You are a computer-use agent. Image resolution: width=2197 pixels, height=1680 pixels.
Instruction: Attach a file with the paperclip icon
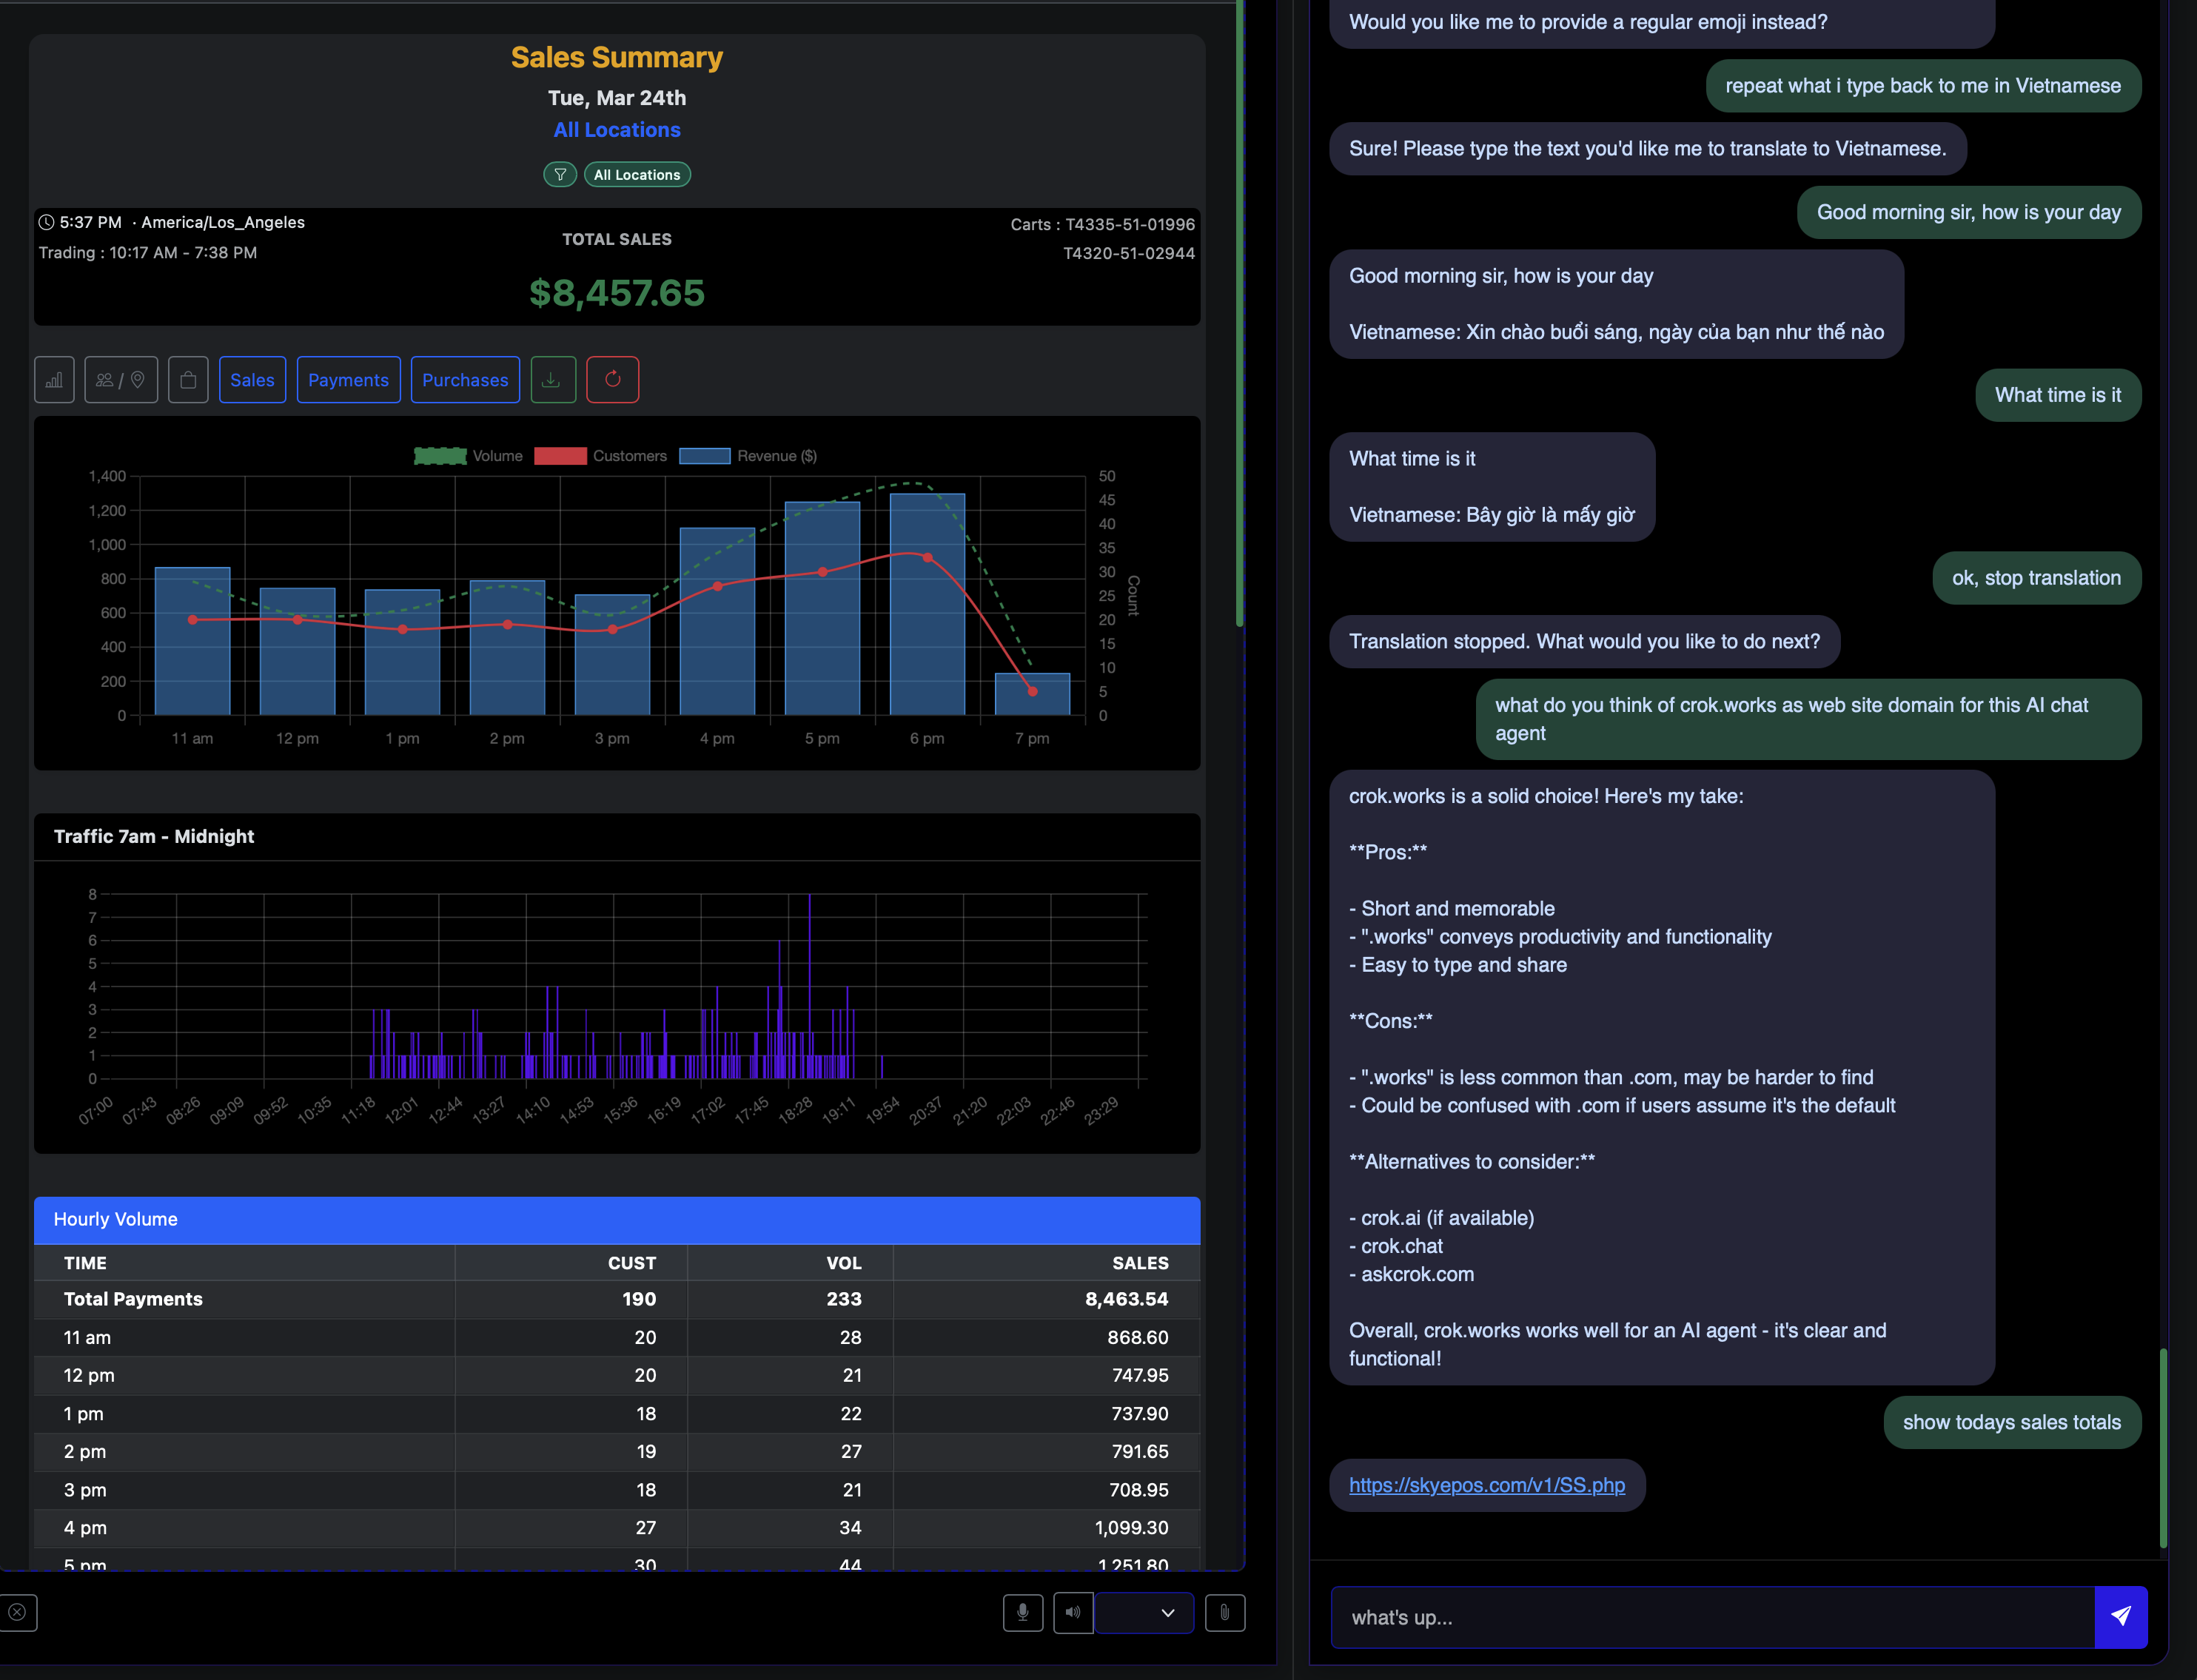pos(1225,1613)
